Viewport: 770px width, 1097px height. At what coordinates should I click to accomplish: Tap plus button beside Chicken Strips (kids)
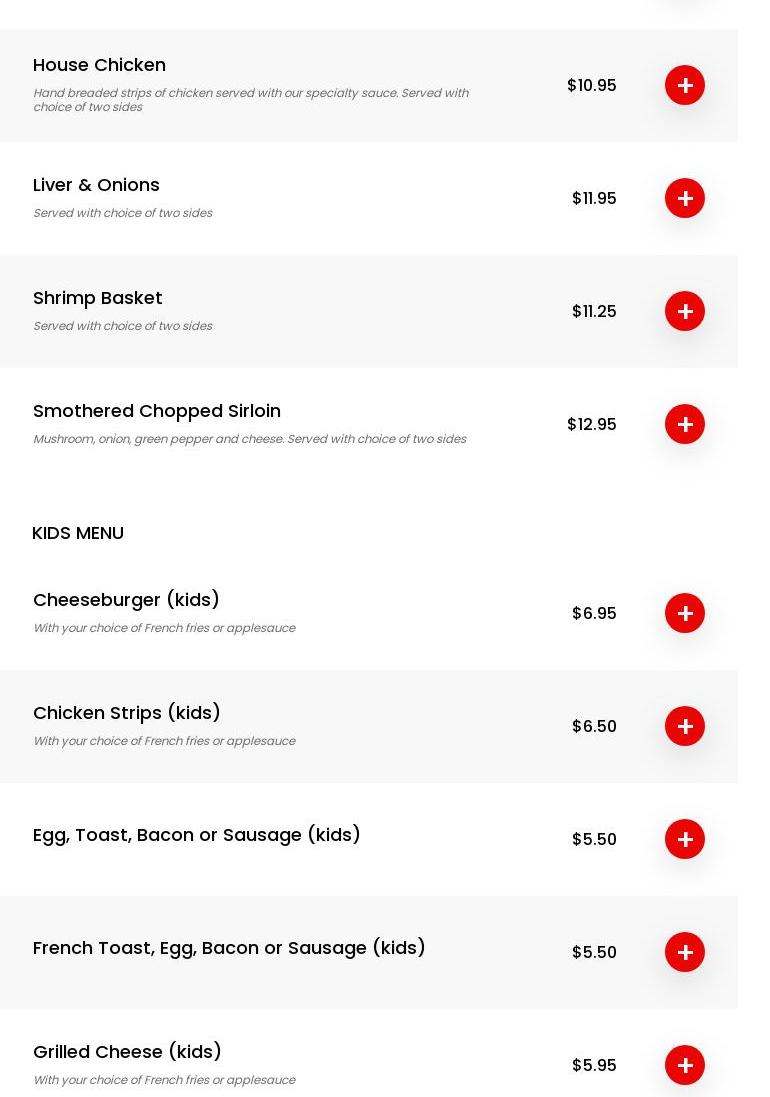click(x=685, y=726)
